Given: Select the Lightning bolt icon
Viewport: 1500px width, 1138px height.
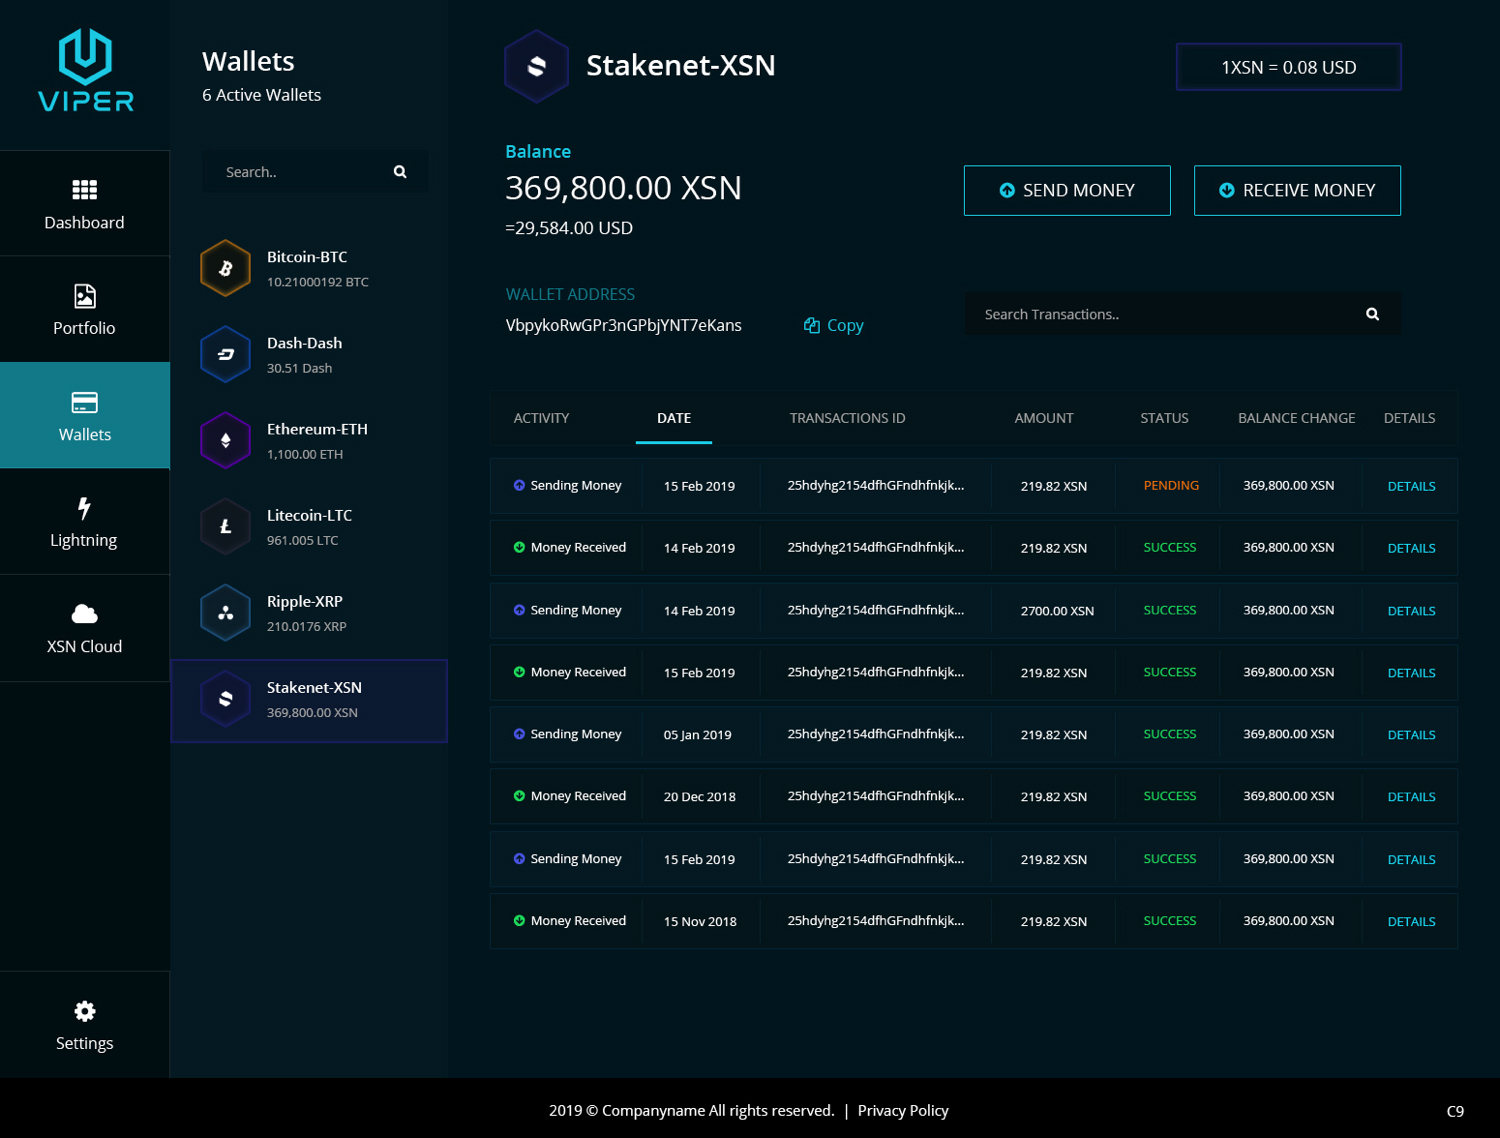Looking at the screenshot, I should [x=85, y=508].
